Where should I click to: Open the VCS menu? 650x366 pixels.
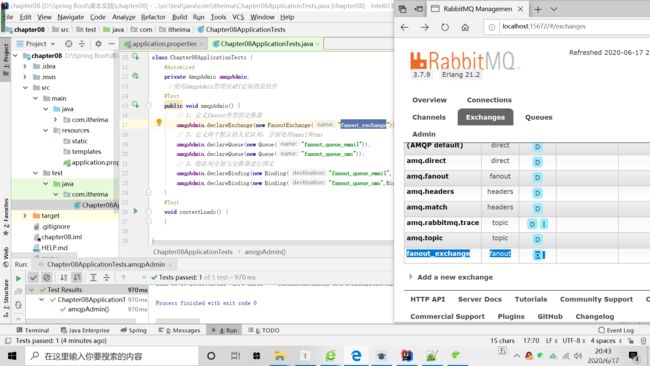(238, 17)
